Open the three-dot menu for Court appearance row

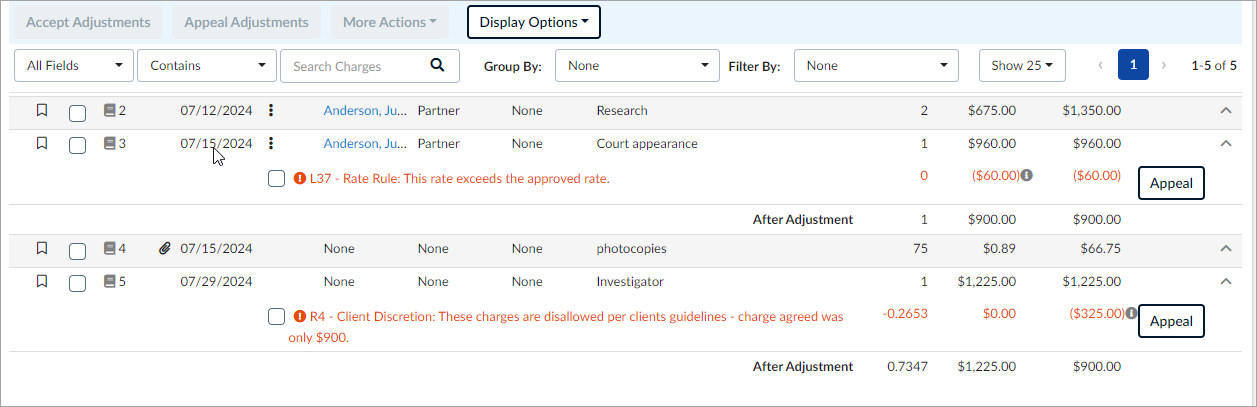pyautogui.click(x=271, y=144)
